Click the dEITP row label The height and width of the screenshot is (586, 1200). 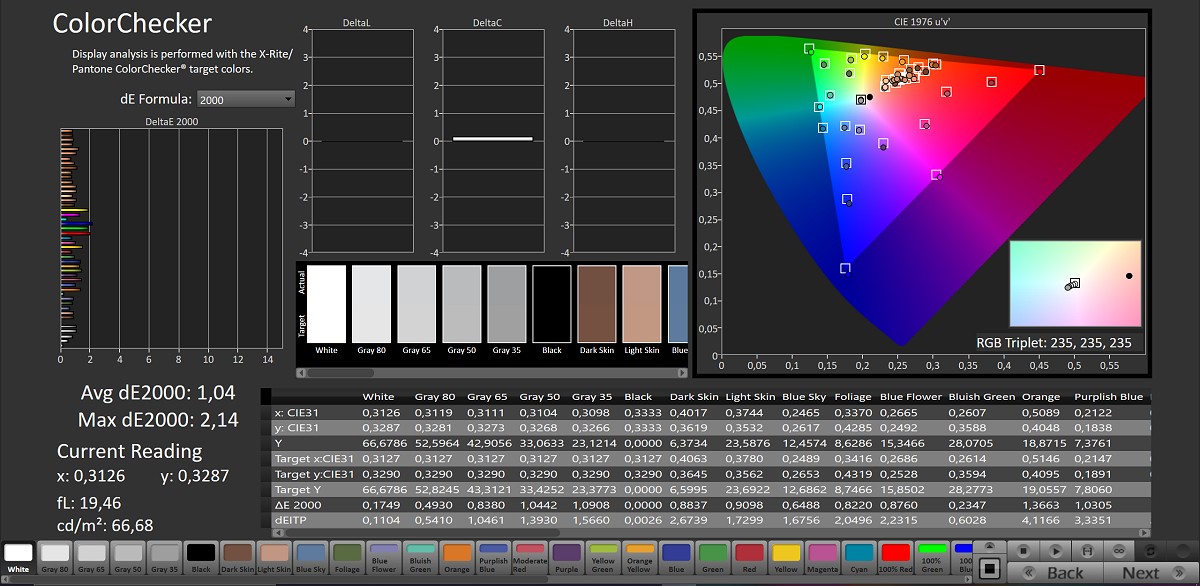[291, 521]
